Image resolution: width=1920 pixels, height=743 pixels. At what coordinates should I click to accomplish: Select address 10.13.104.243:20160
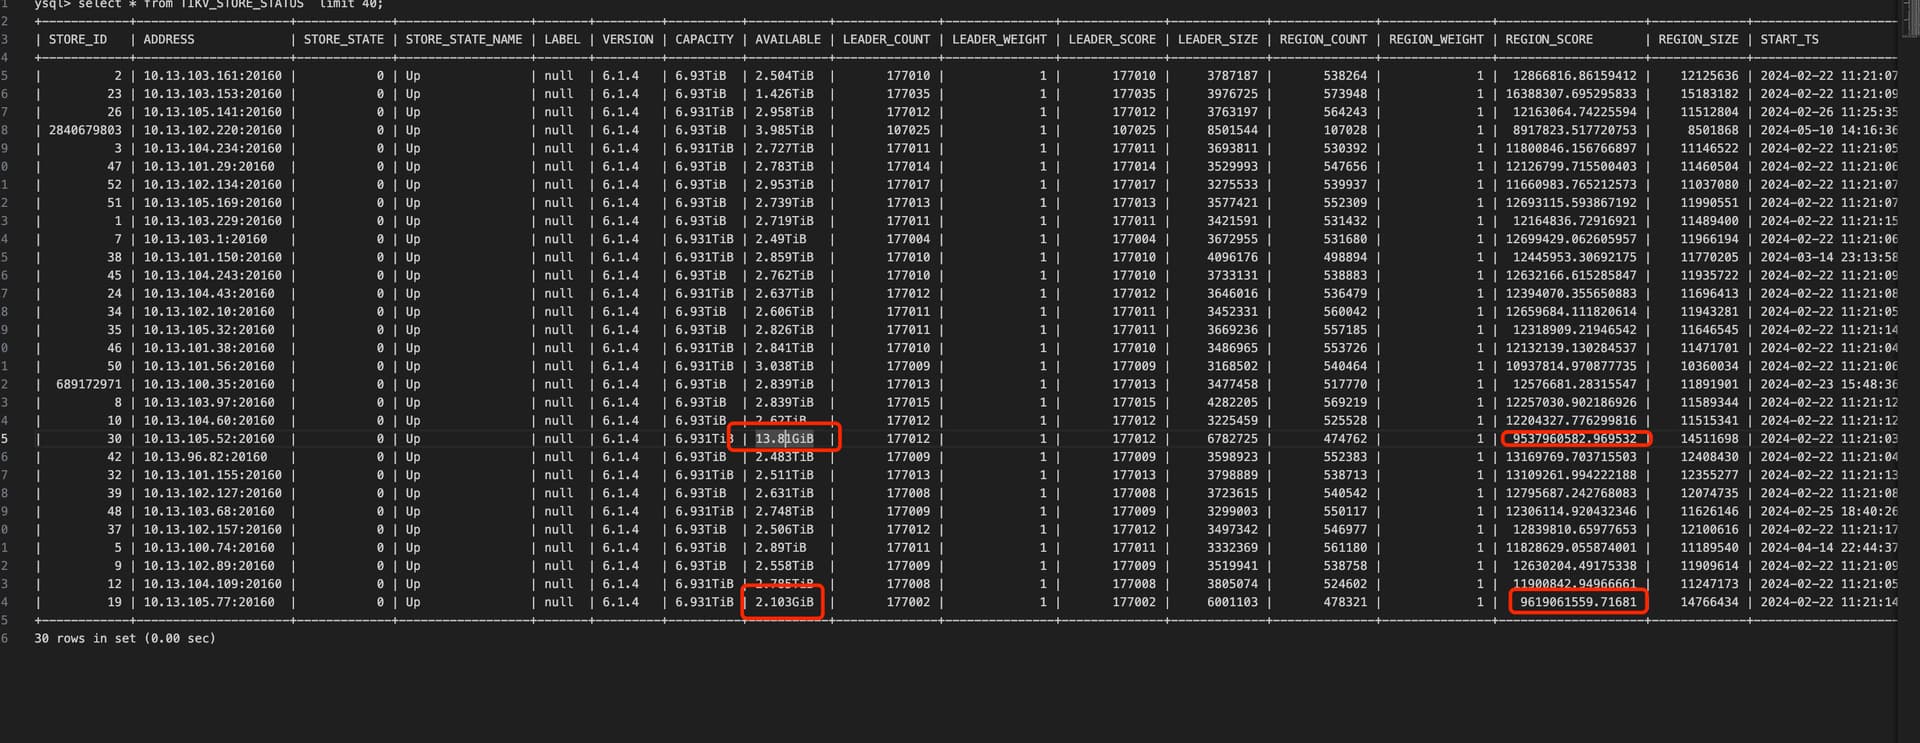click(x=212, y=275)
